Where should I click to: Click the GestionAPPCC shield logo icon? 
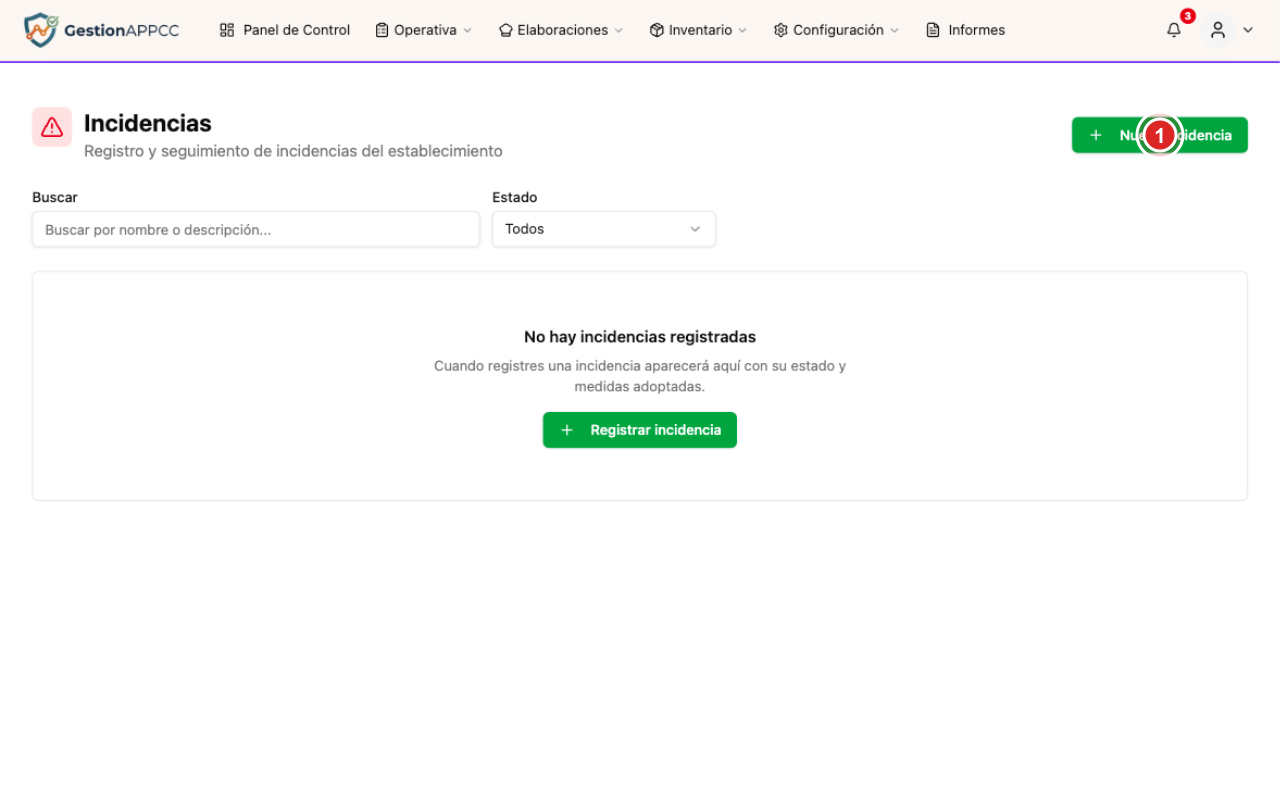pyautogui.click(x=41, y=30)
